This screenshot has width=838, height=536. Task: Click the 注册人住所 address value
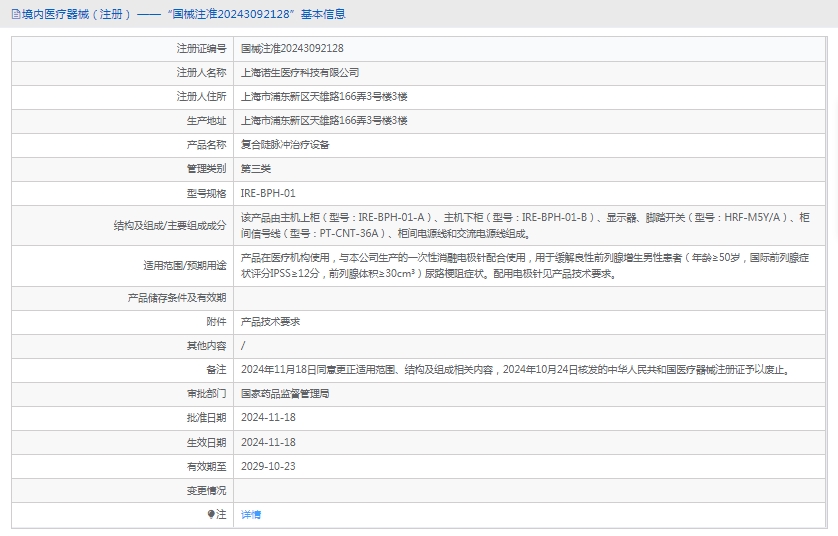pyautogui.click(x=324, y=96)
